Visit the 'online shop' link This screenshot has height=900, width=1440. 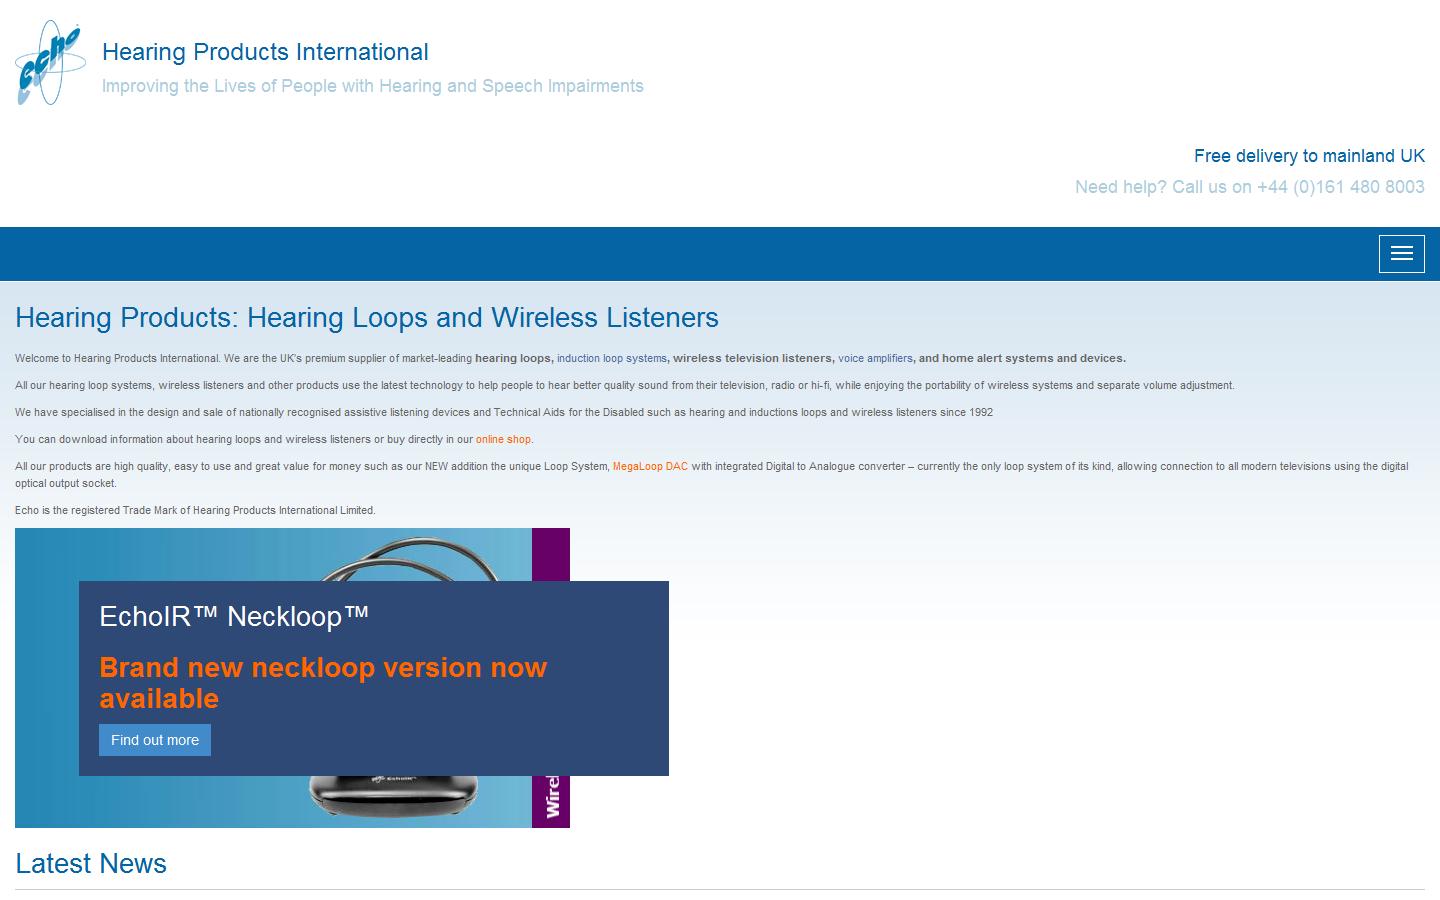point(503,439)
